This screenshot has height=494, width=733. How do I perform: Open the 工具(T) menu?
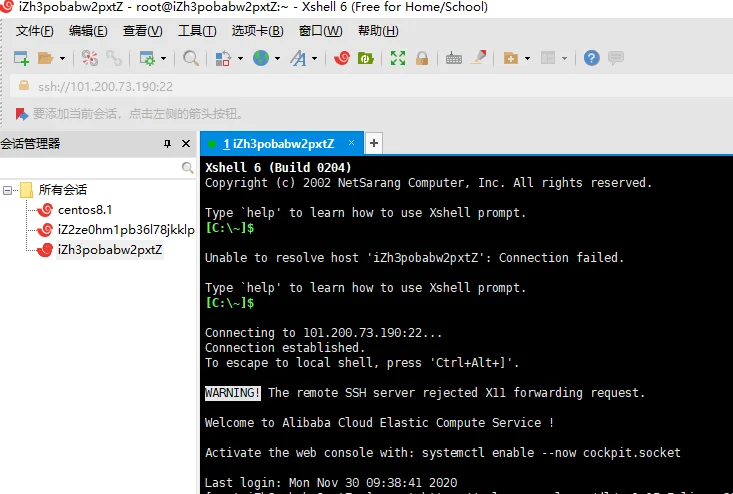(197, 31)
